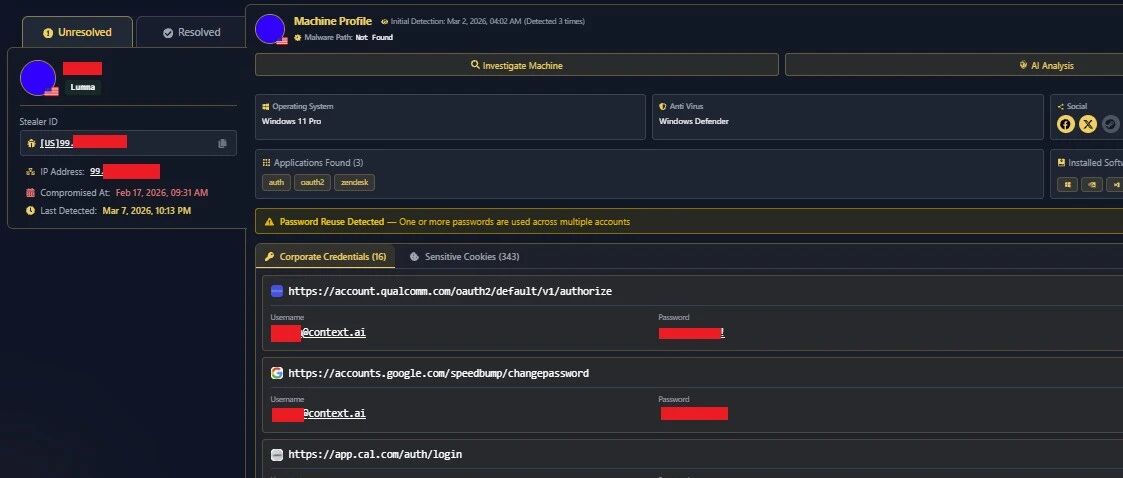Click Last Detected Mar 7, 2026 date

tap(147, 211)
